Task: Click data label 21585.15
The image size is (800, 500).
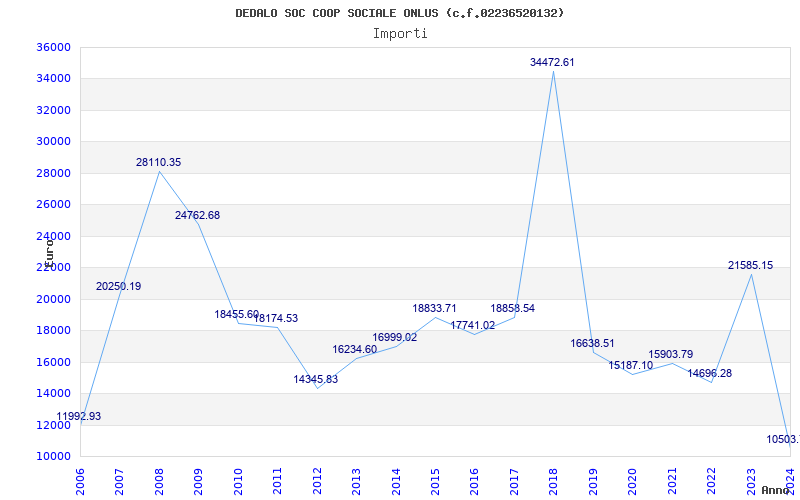Action: (x=750, y=265)
